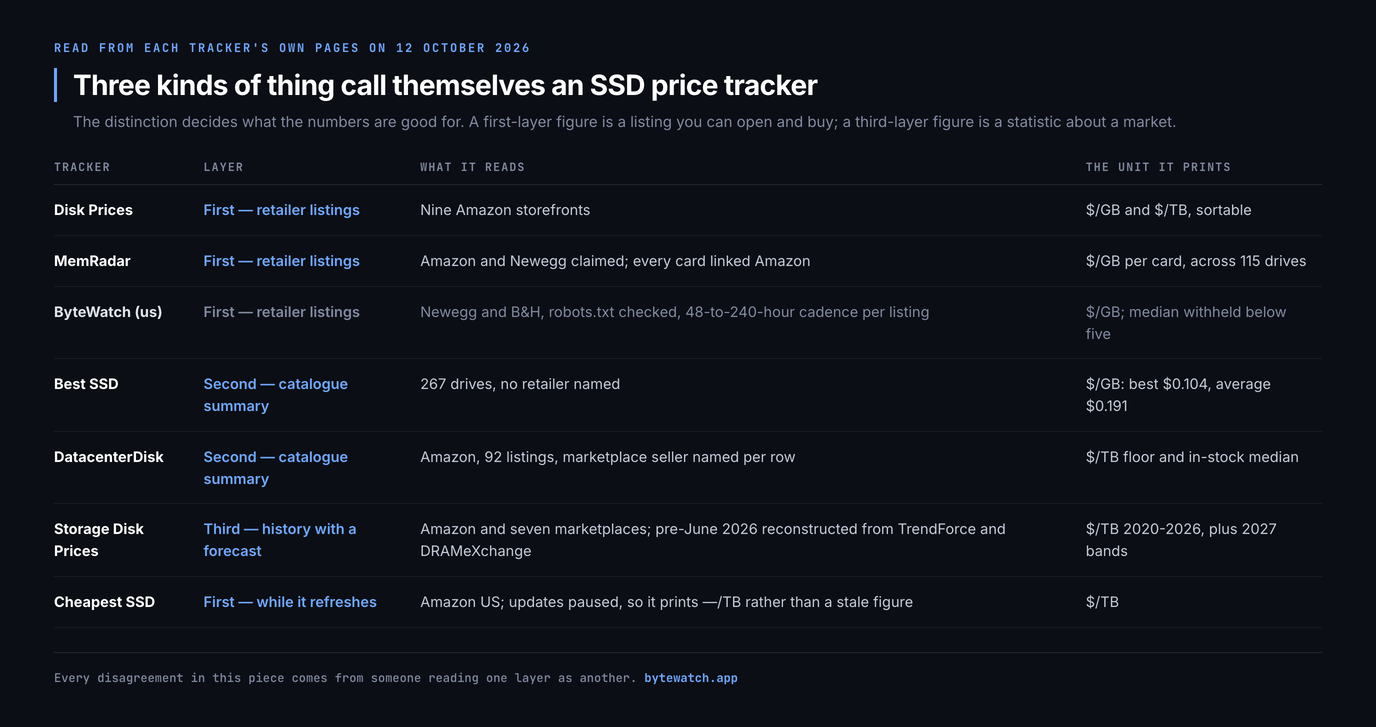Click the '267 drives, no retailer named' cell
1376x727 pixels.
coord(520,384)
